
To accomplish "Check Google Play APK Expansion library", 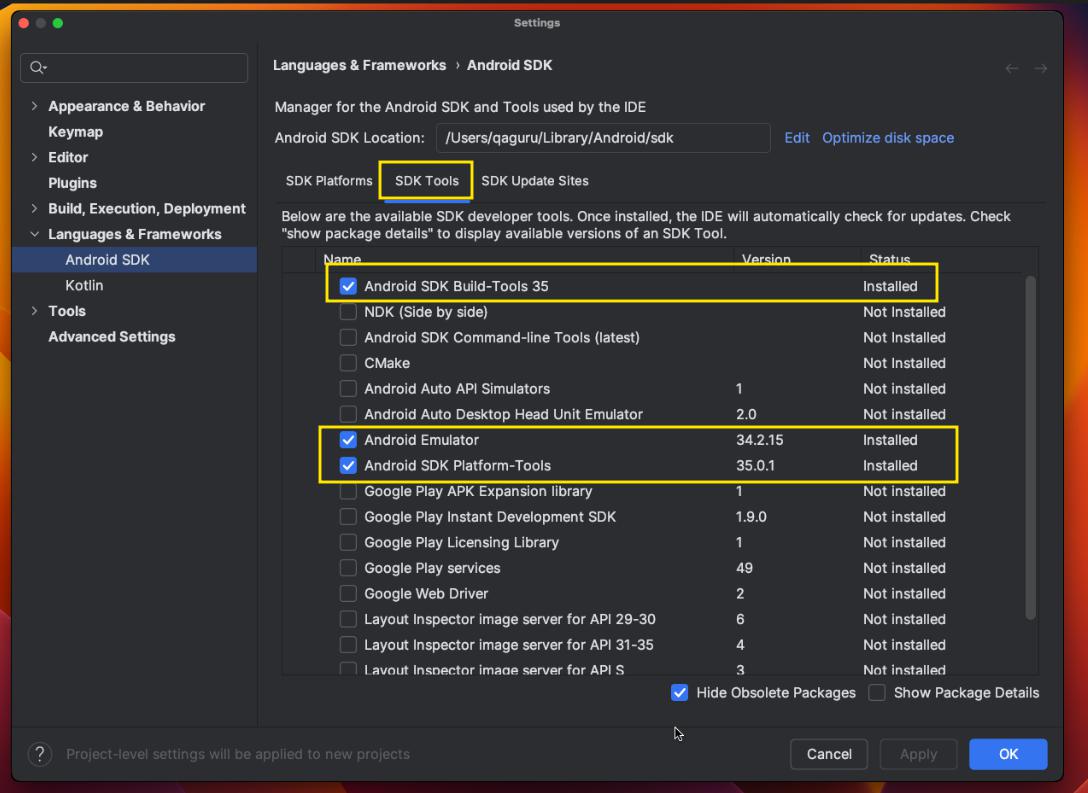I will (348, 491).
